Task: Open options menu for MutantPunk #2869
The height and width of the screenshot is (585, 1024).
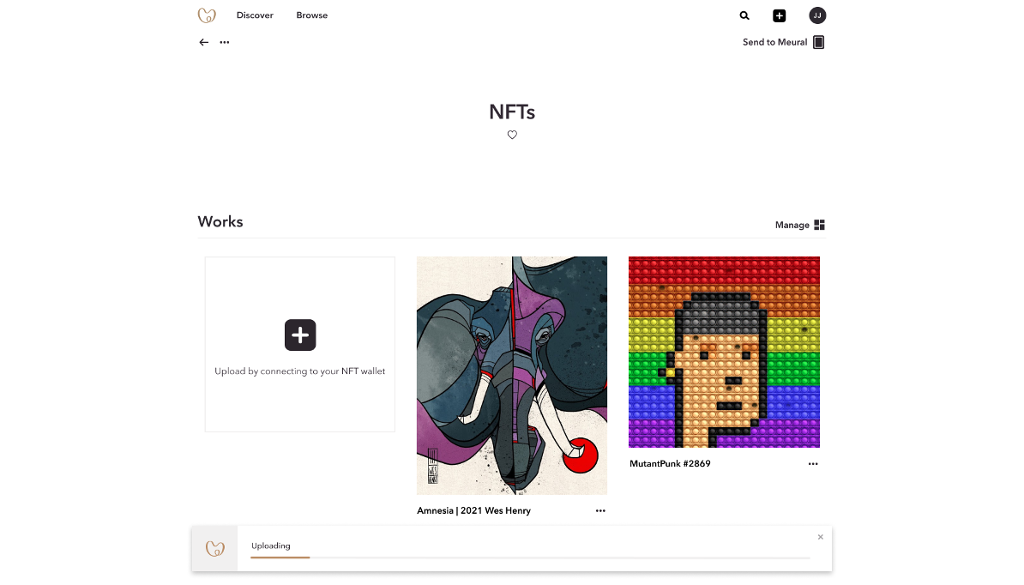Action: pos(813,464)
